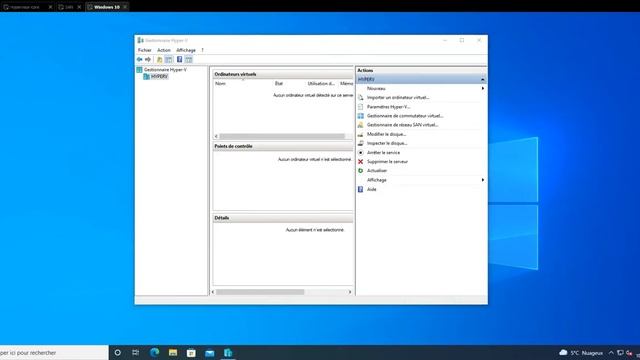Screen dimensions: 640x360
Task: Open the ? help menu
Action: [x=202, y=50]
